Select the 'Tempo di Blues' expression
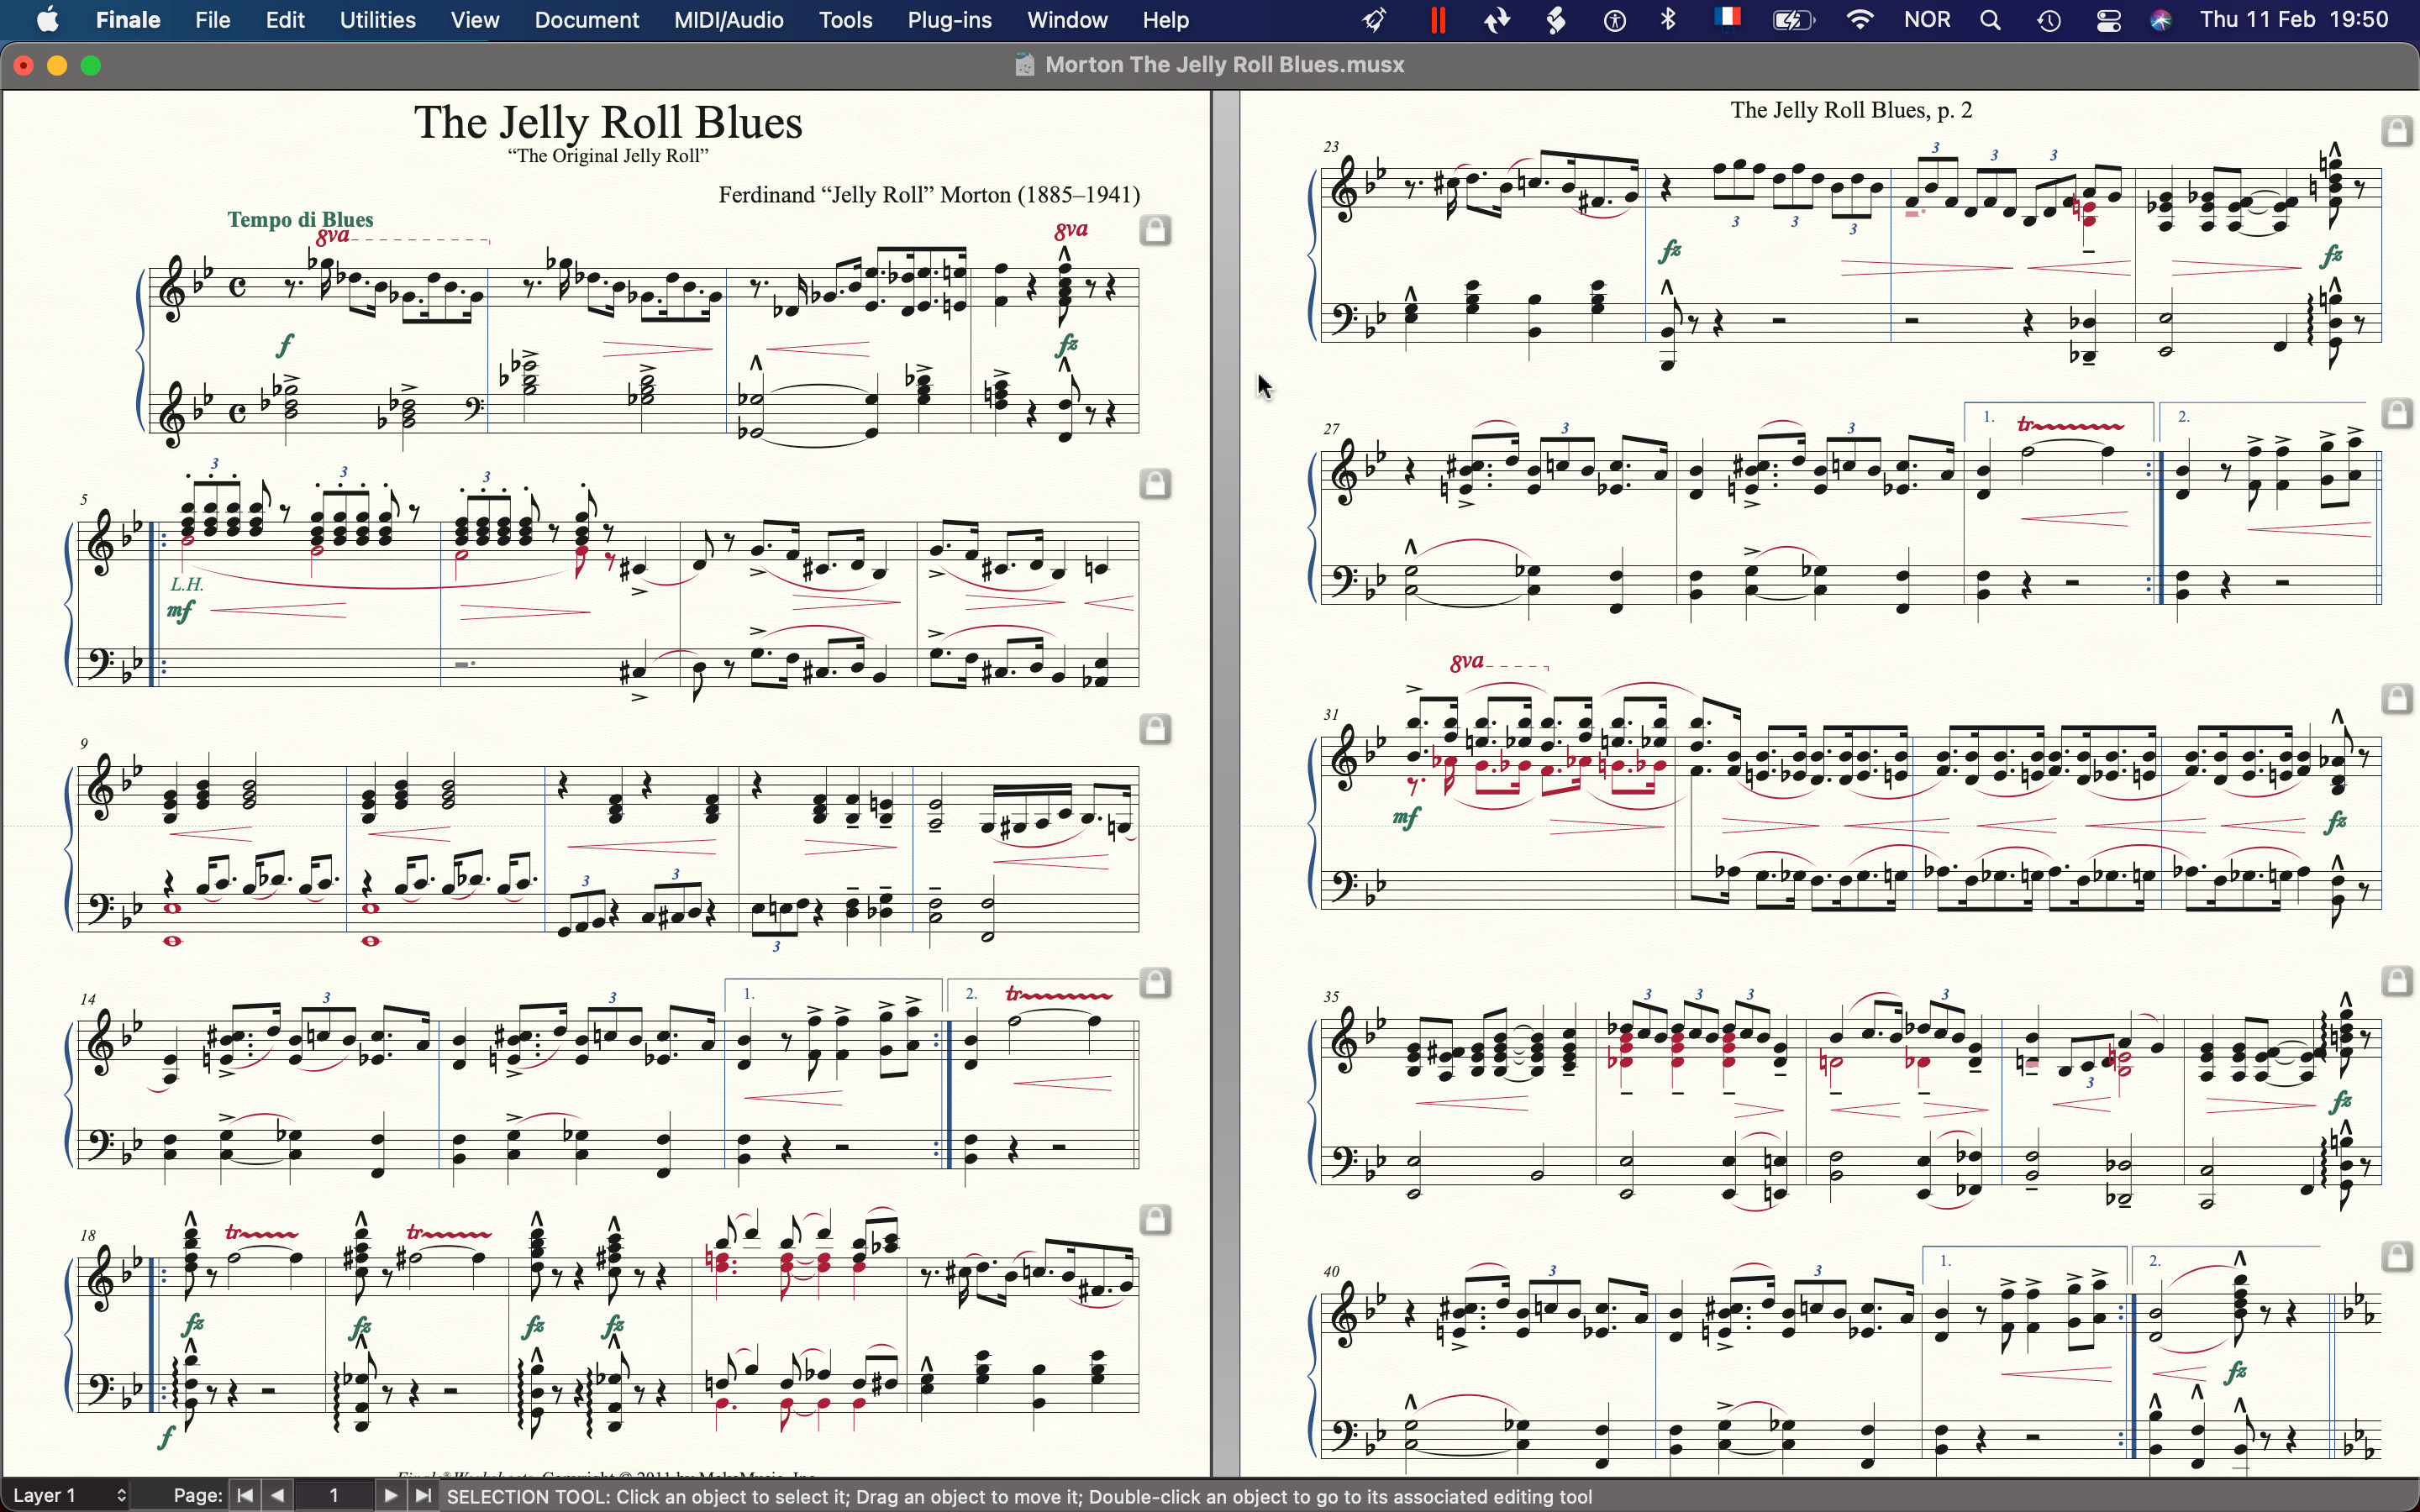 301,219
